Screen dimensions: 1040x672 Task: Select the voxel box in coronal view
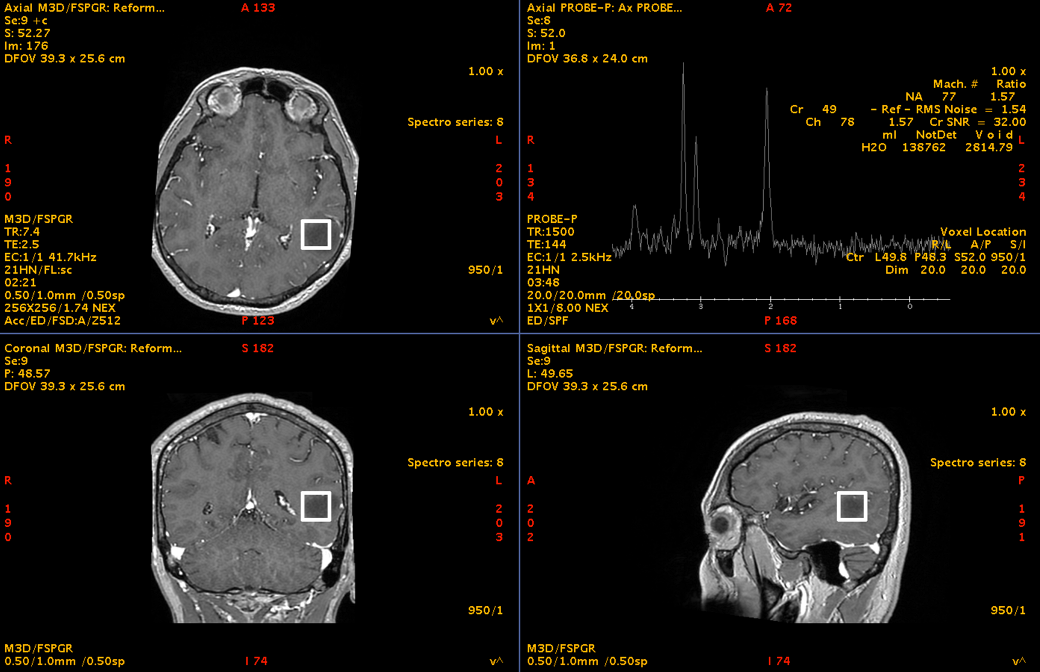pyautogui.click(x=316, y=506)
